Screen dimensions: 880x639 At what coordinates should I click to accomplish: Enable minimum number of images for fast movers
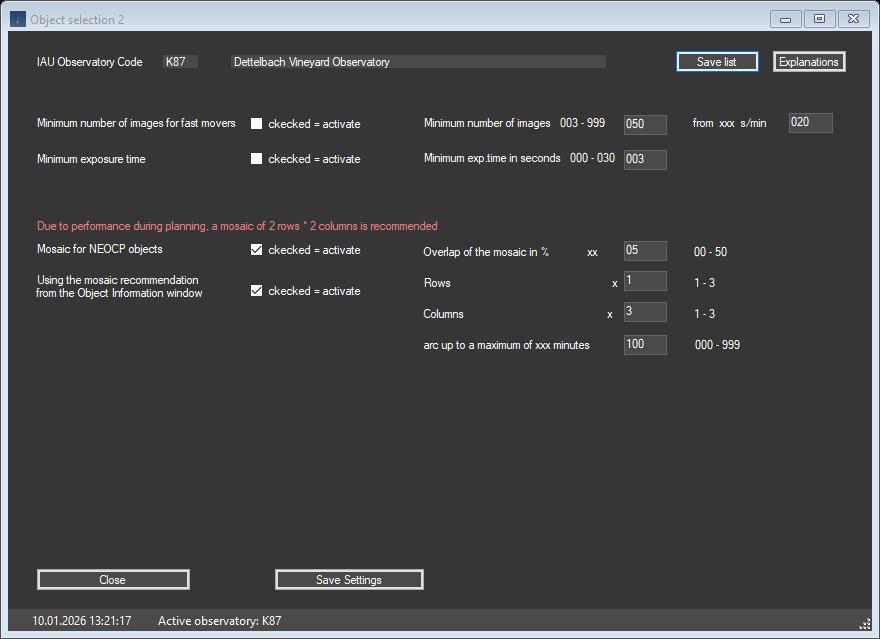(x=256, y=123)
